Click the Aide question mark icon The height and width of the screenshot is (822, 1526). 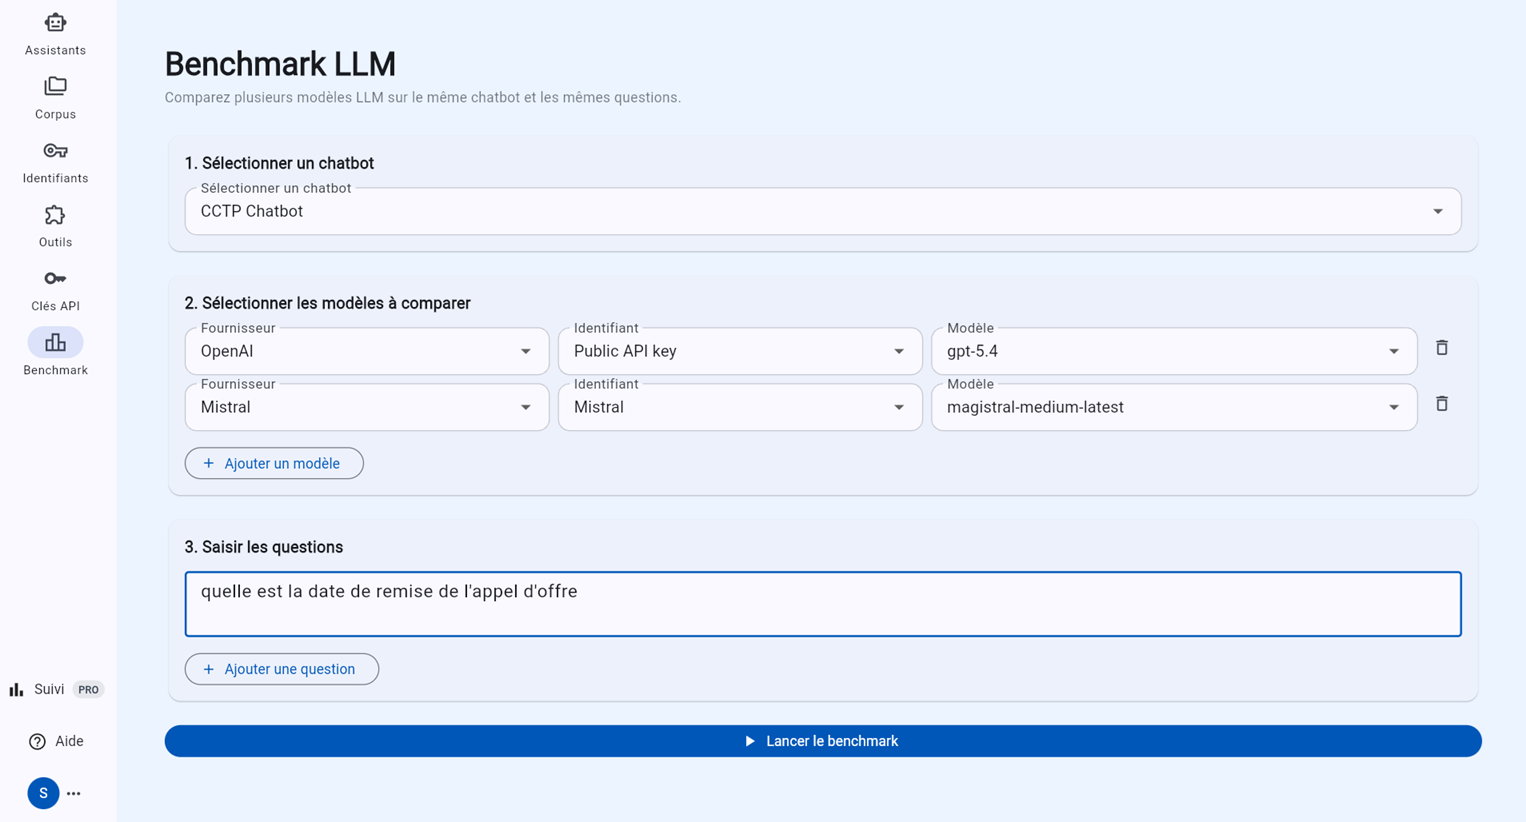pos(37,741)
